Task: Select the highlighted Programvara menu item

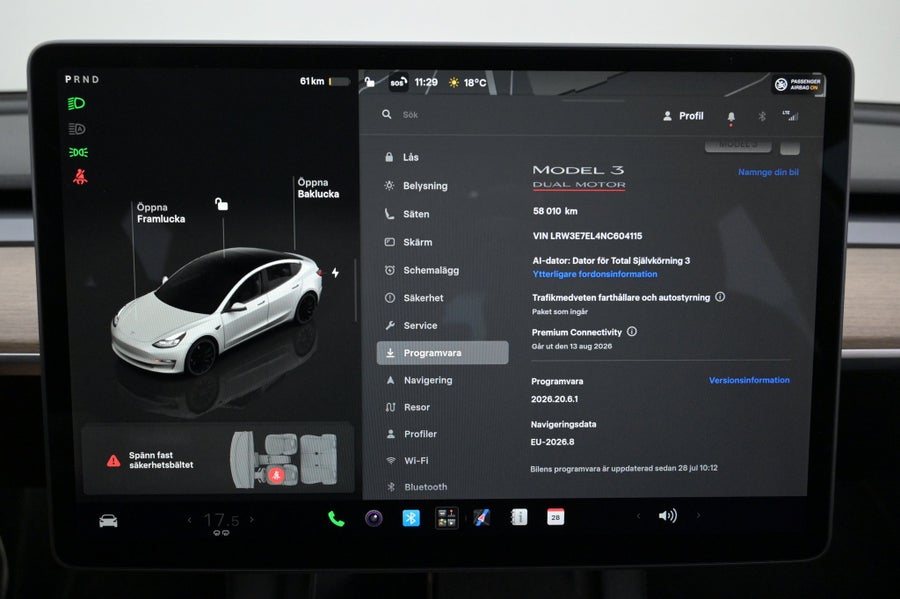Action: (x=442, y=353)
